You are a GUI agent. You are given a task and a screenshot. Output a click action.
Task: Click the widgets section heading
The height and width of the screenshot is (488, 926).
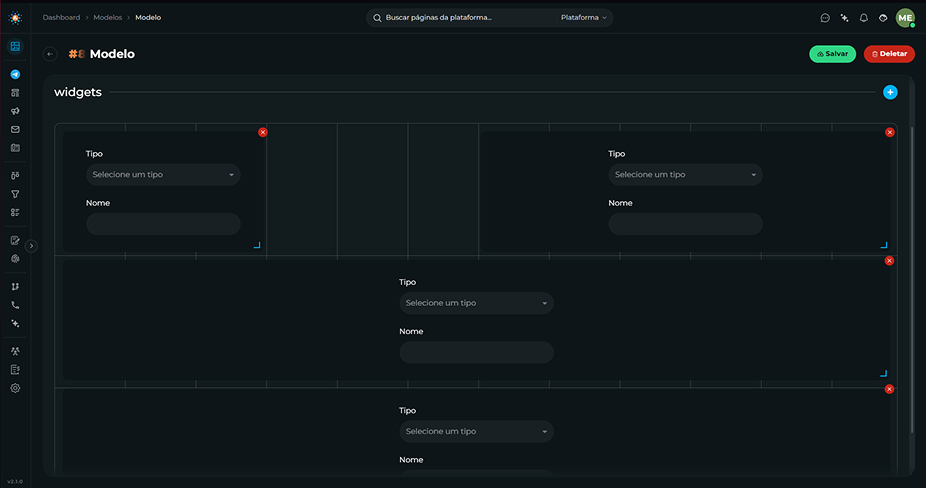78,92
